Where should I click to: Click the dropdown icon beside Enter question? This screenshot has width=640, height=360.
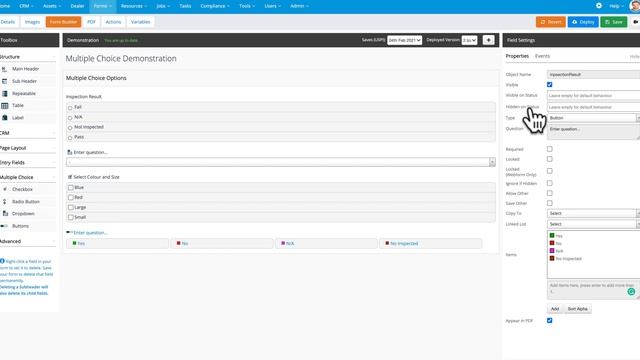coord(69,152)
